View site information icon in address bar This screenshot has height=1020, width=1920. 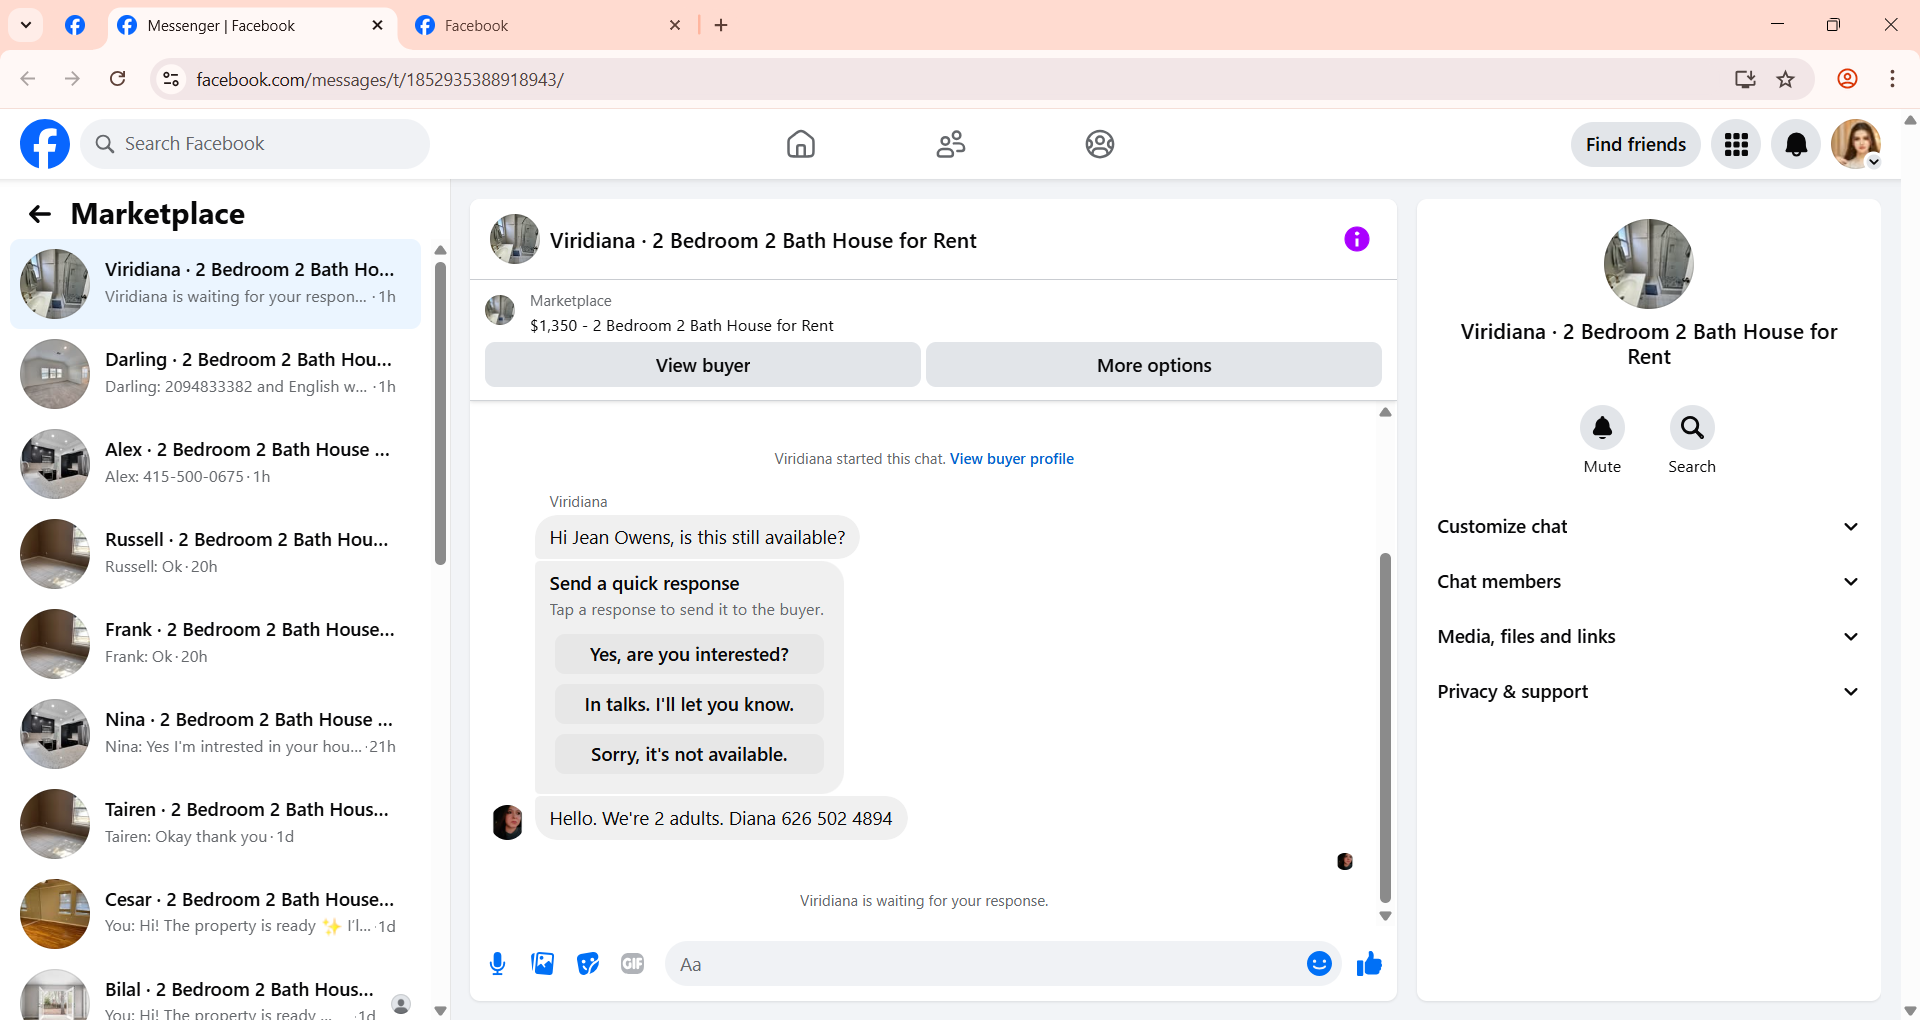[171, 79]
